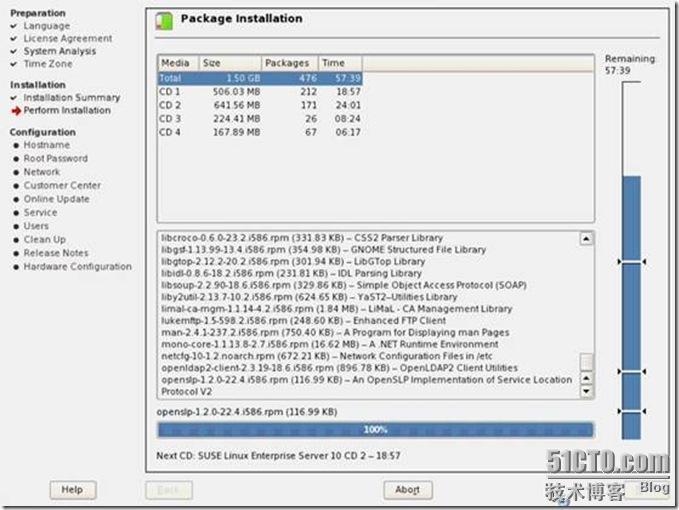Click the Remaining 57:39 label
Image resolution: width=679 pixels, height=510 pixels.
coord(630,65)
